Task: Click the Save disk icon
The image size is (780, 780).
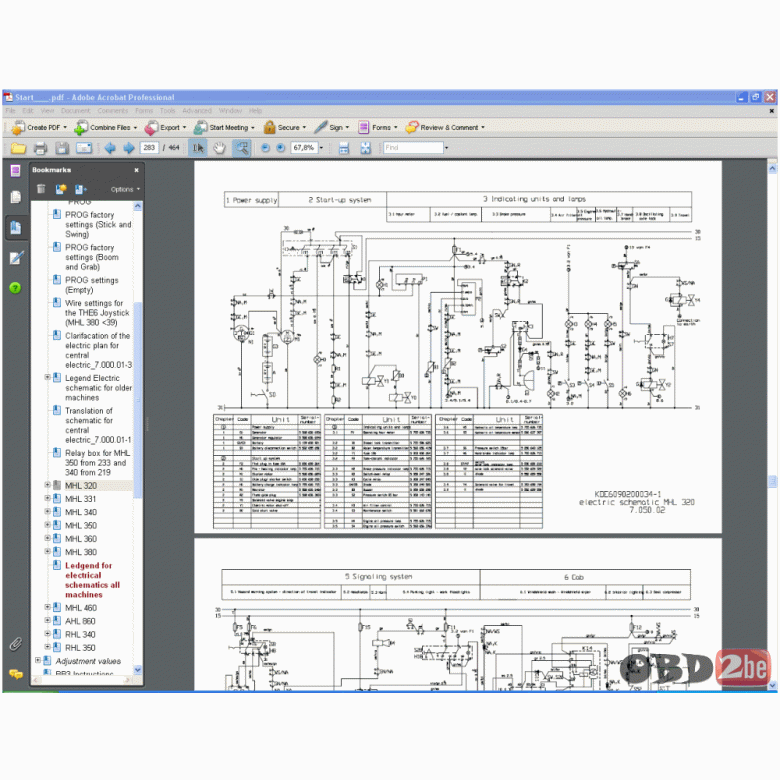Action: (x=62, y=148)
